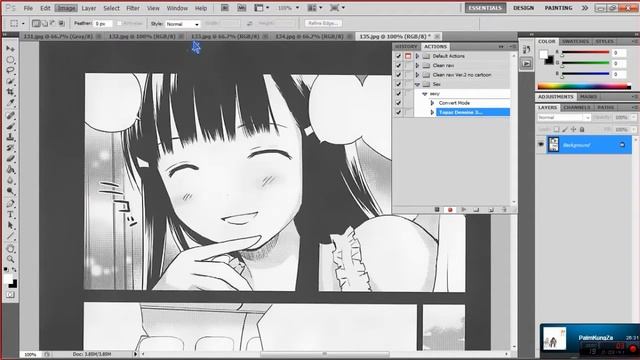Enable lock transparent pixels in Layers
The width and height of the screenshot is (640, 360).
(556, 129)
